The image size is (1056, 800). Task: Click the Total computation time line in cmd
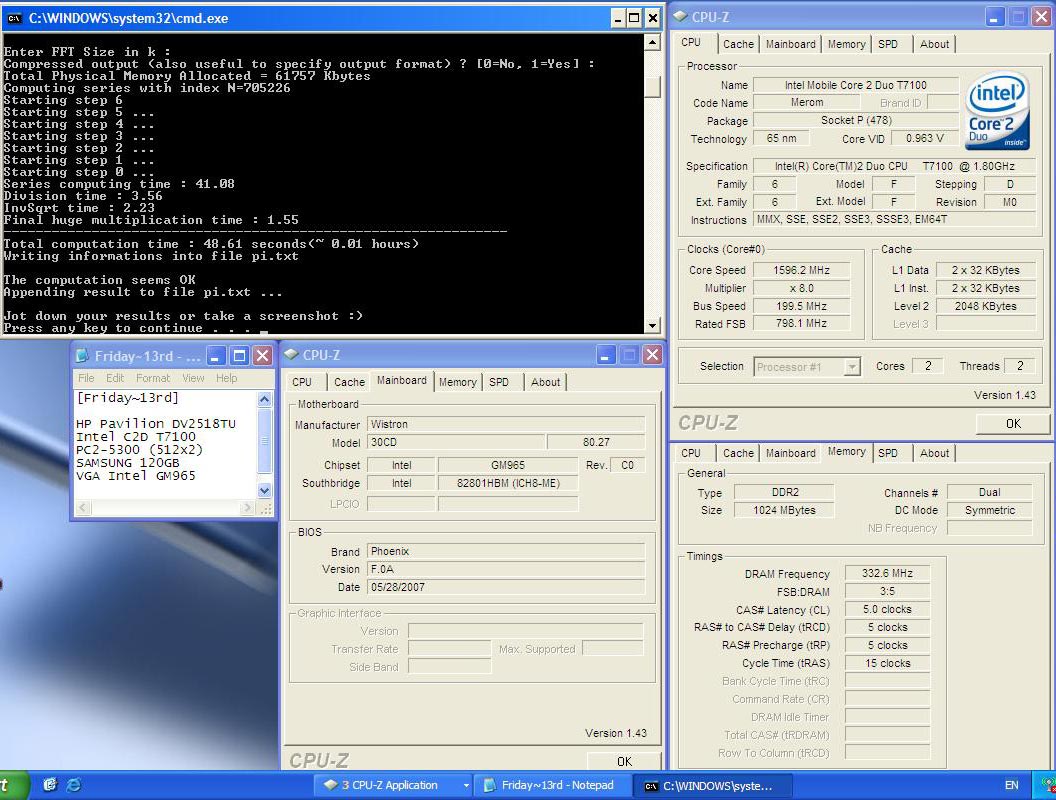[x=211, y=244]
